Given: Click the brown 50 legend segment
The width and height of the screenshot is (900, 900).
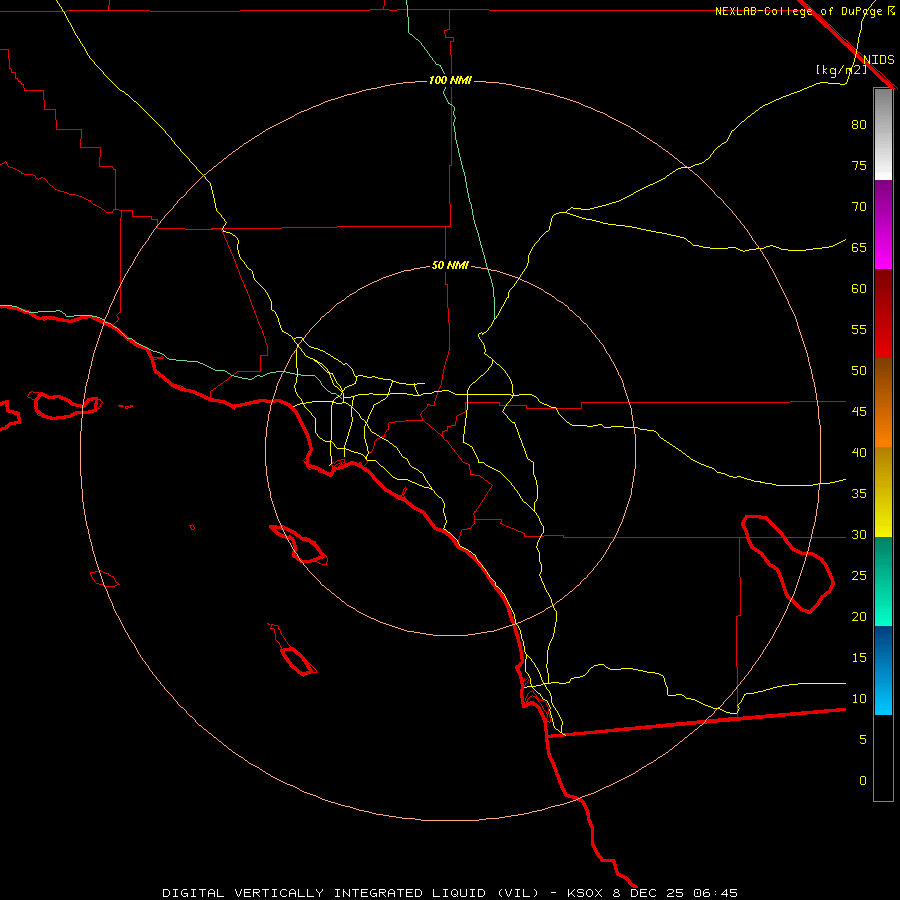Looking at the screenshot, I should pyautogui.click(x=883, y=380).
